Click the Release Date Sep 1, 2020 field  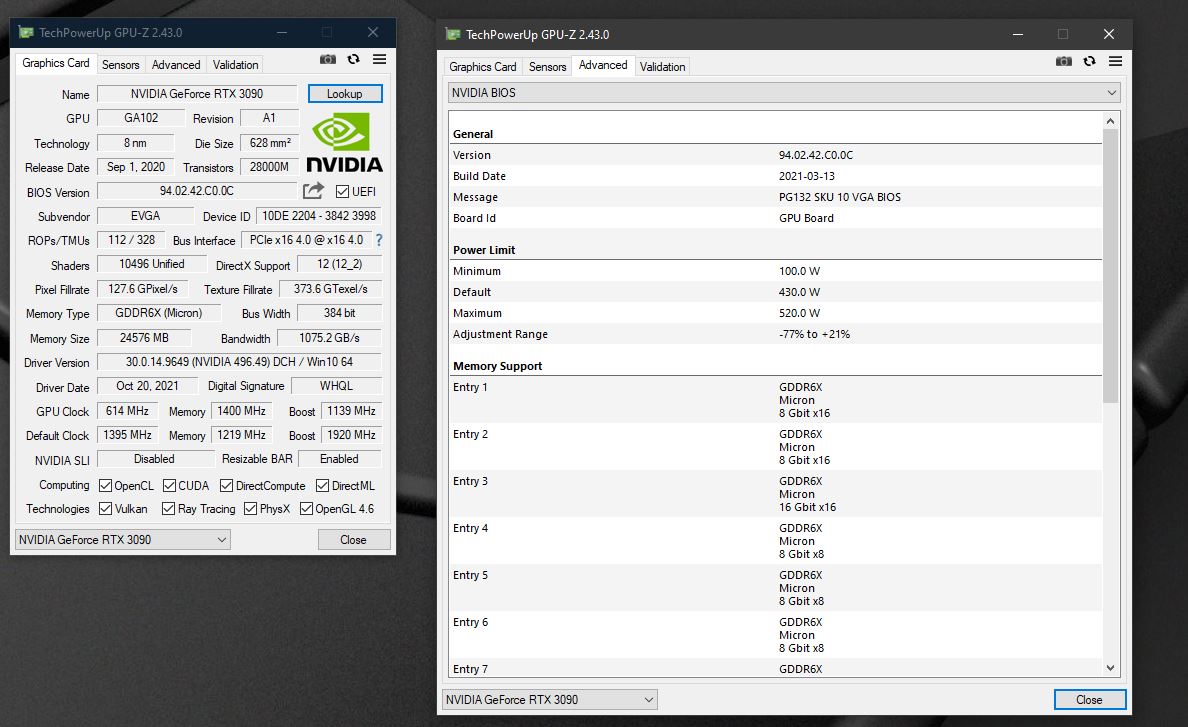click(136, 167)
